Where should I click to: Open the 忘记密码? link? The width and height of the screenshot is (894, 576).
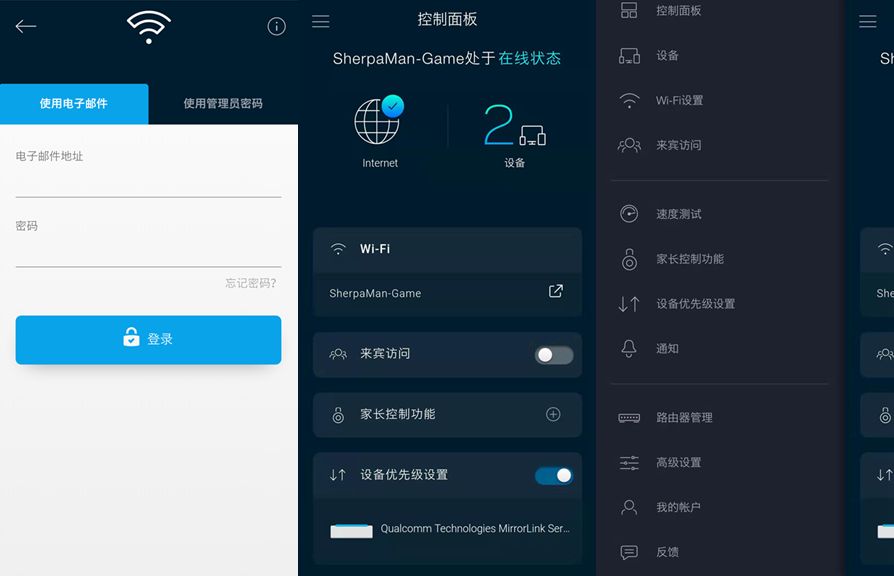(x=251, y=283)
